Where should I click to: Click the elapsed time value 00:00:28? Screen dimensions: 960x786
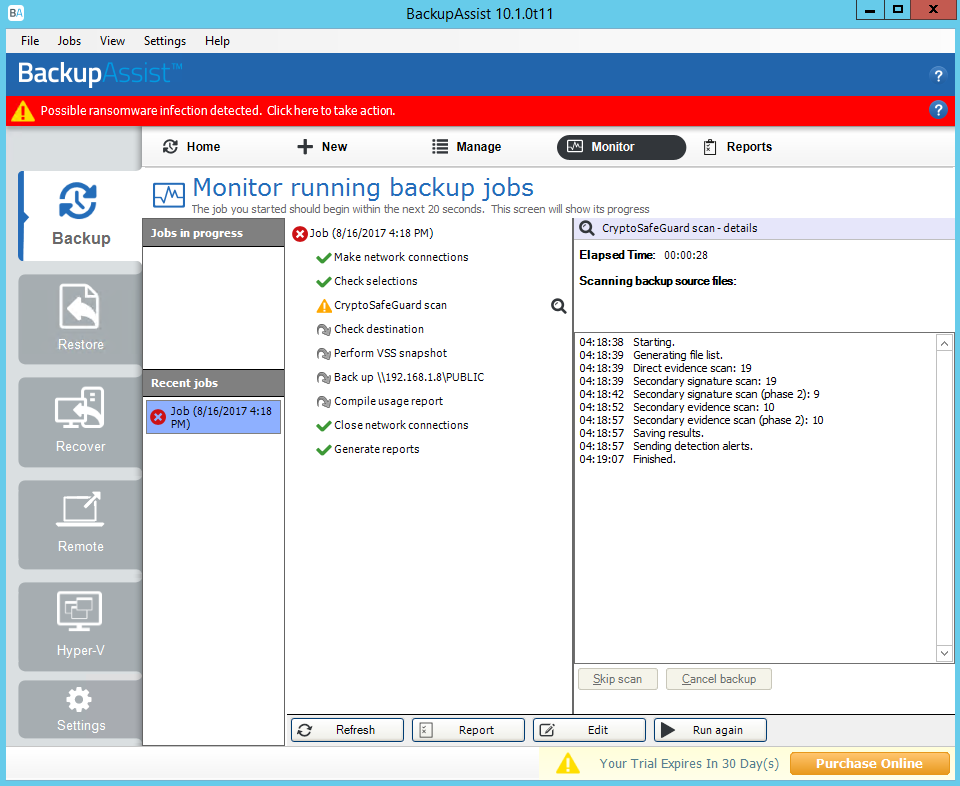(686, 255)
